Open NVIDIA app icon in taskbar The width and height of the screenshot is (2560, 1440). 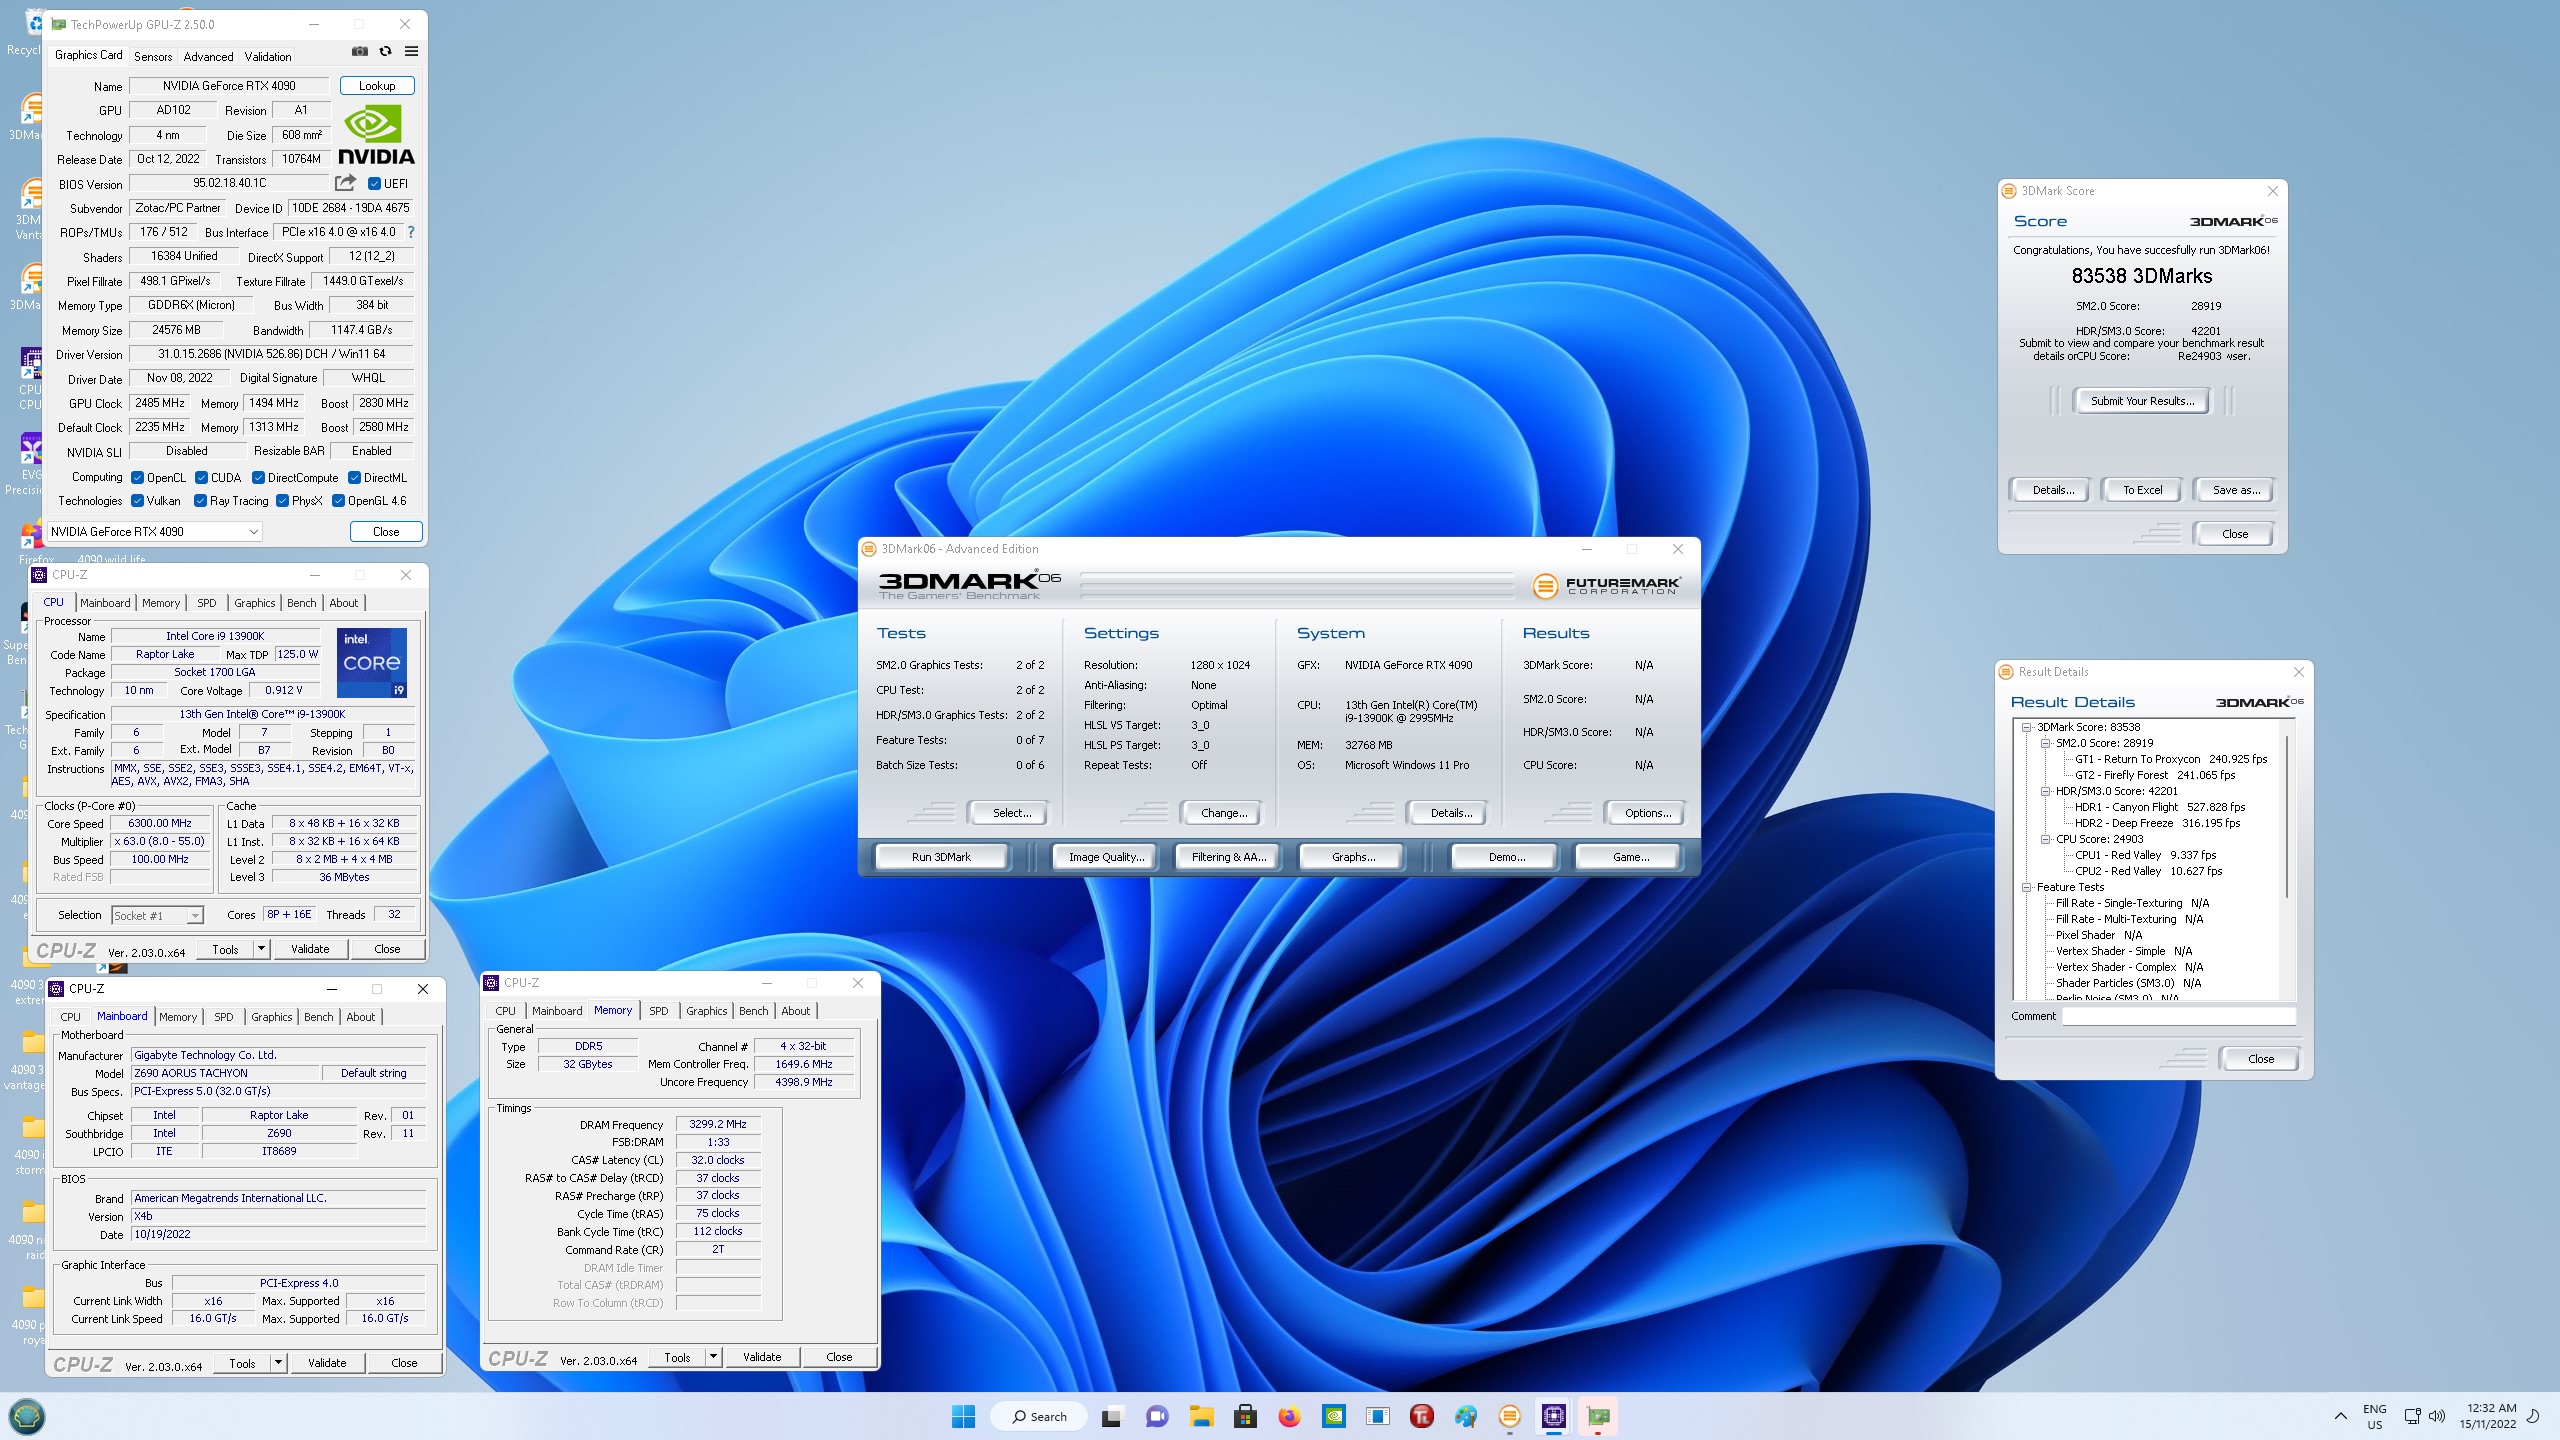1333,1416
